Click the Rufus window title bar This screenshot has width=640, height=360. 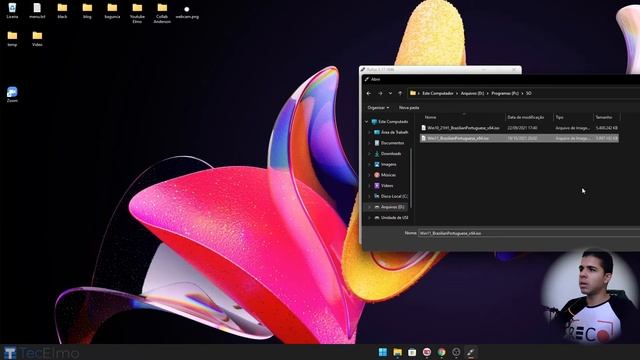[440, 70]
